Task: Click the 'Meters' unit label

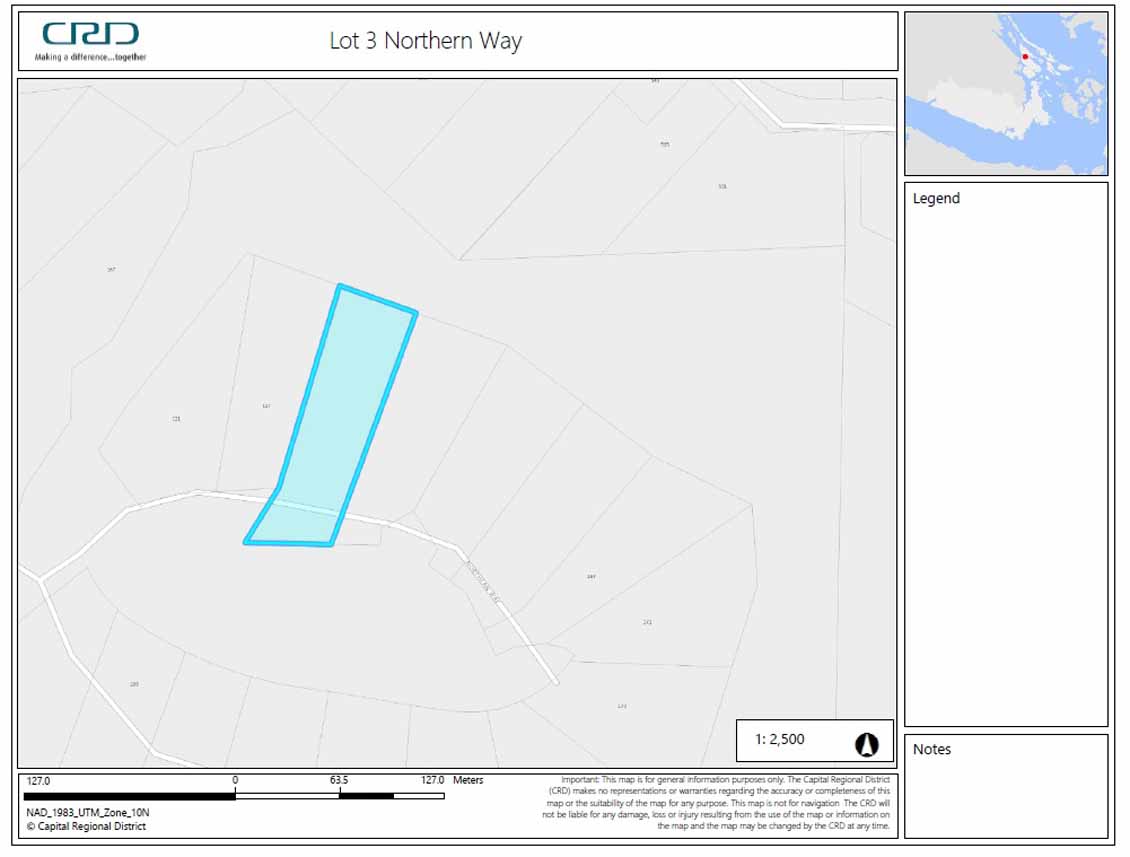Action: click(x=468, y=780)
